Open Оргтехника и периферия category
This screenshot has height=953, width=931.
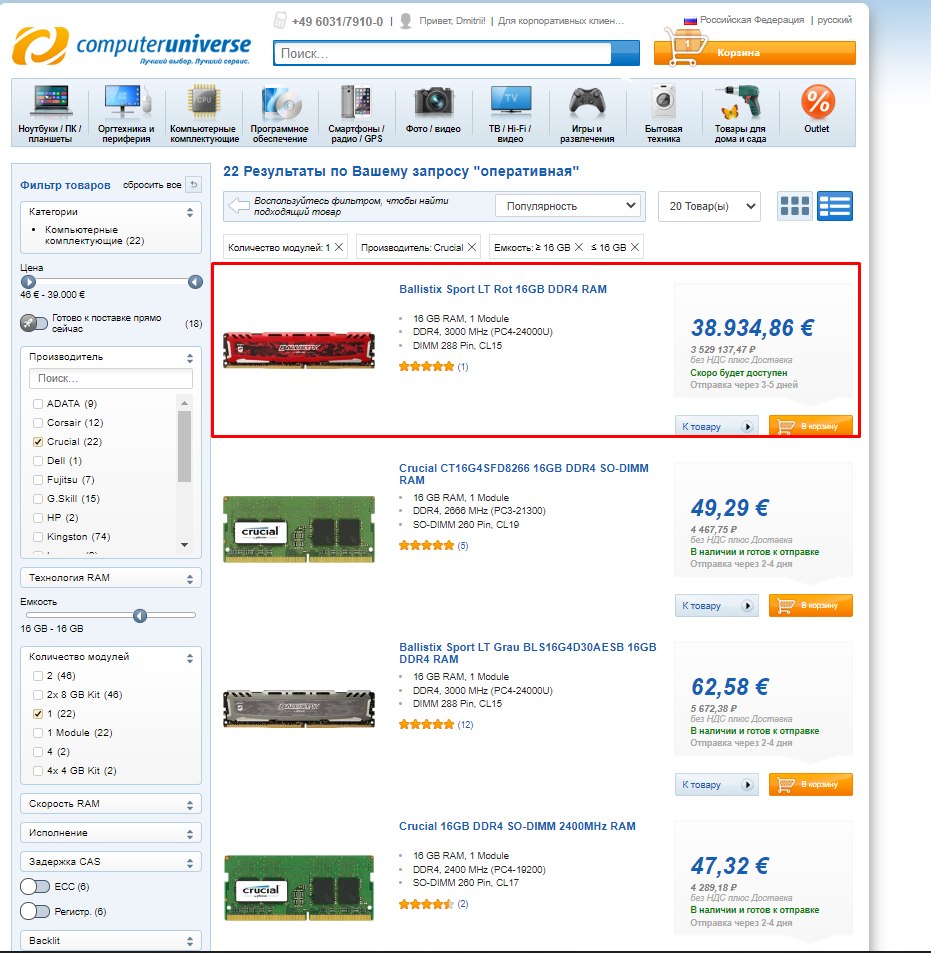click(x=126, y=113)
